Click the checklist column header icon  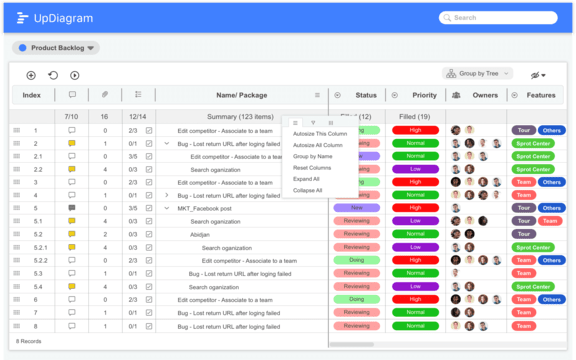pyautogui.click(x=138, y=95)
